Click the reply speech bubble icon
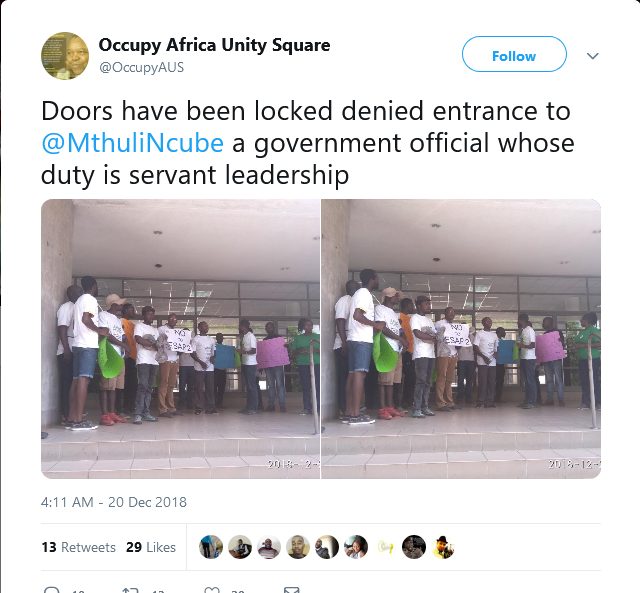 click(52, 590)
